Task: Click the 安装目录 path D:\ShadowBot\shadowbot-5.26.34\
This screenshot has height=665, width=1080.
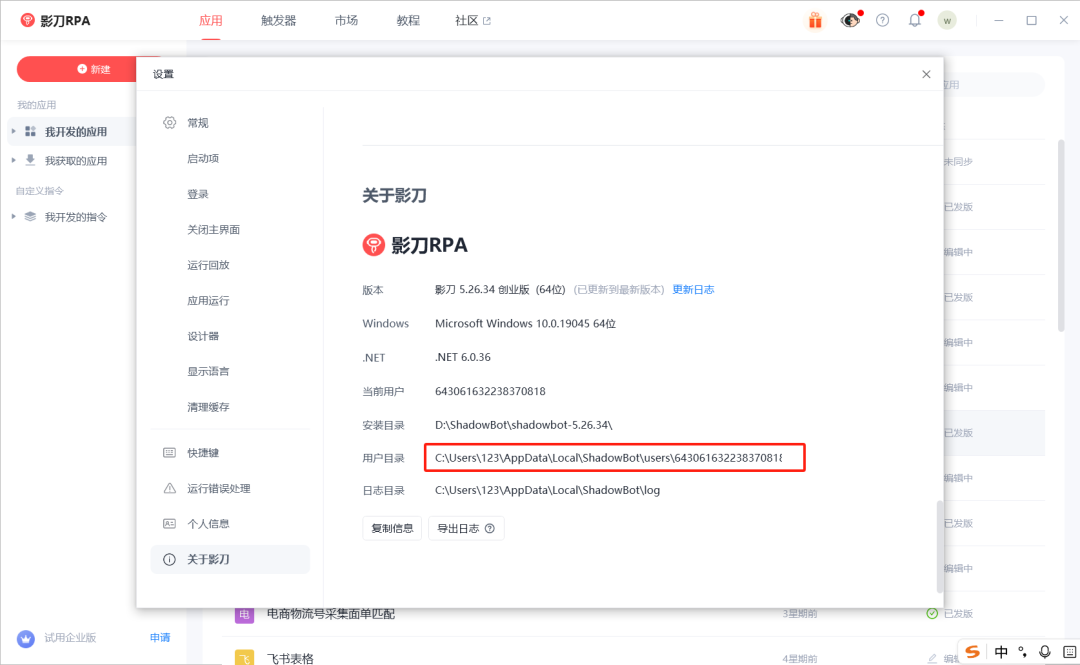Action: 523,424
